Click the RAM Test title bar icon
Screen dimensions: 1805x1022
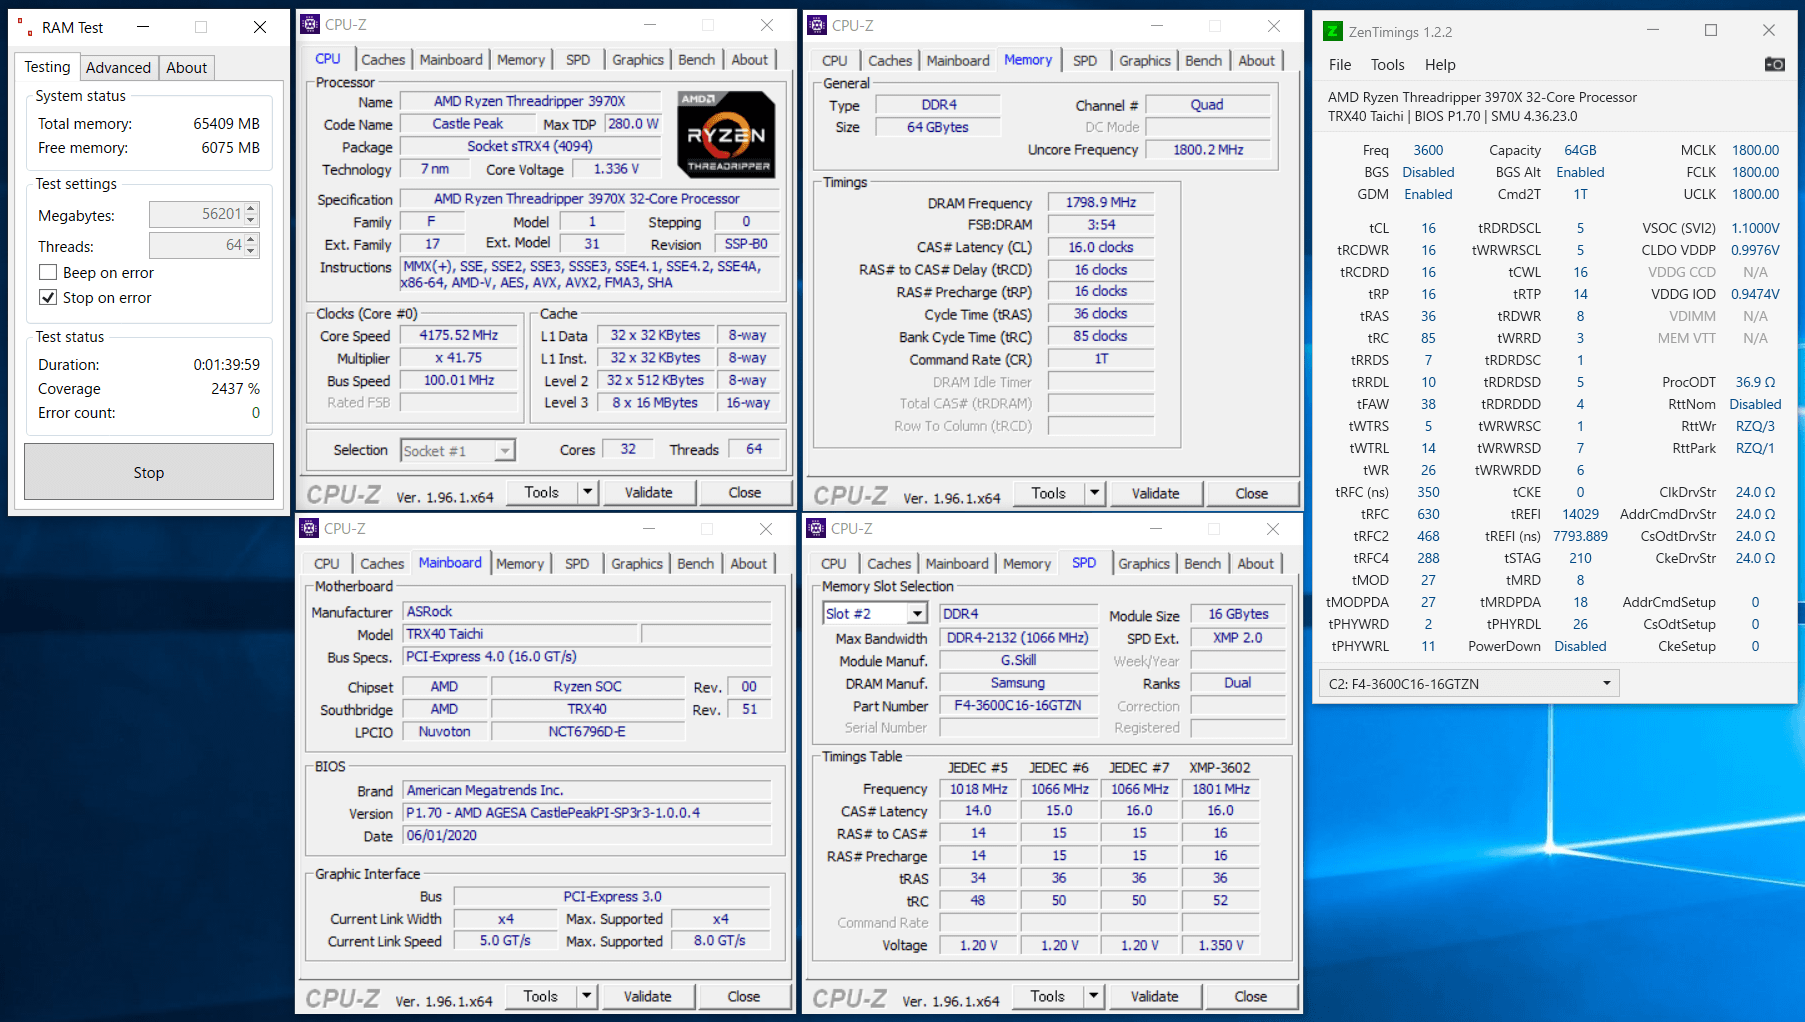tap(25, 27)
